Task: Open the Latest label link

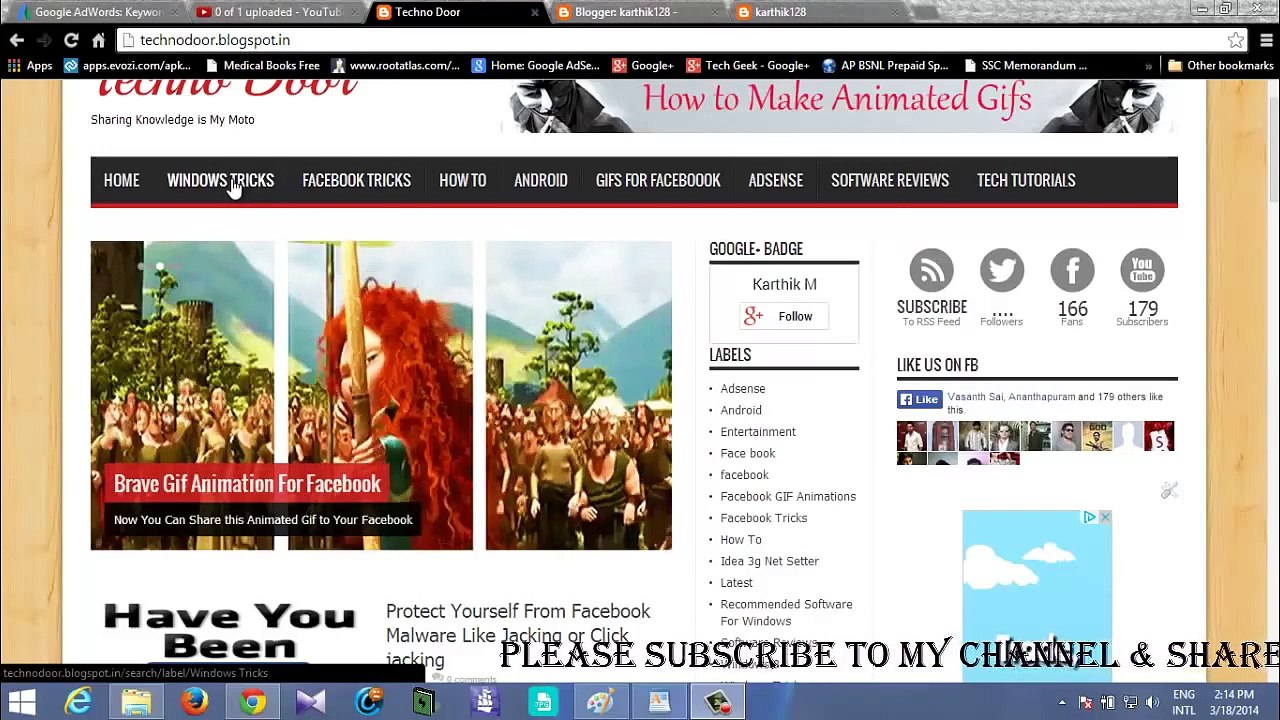Action: [x=736, y=583]
